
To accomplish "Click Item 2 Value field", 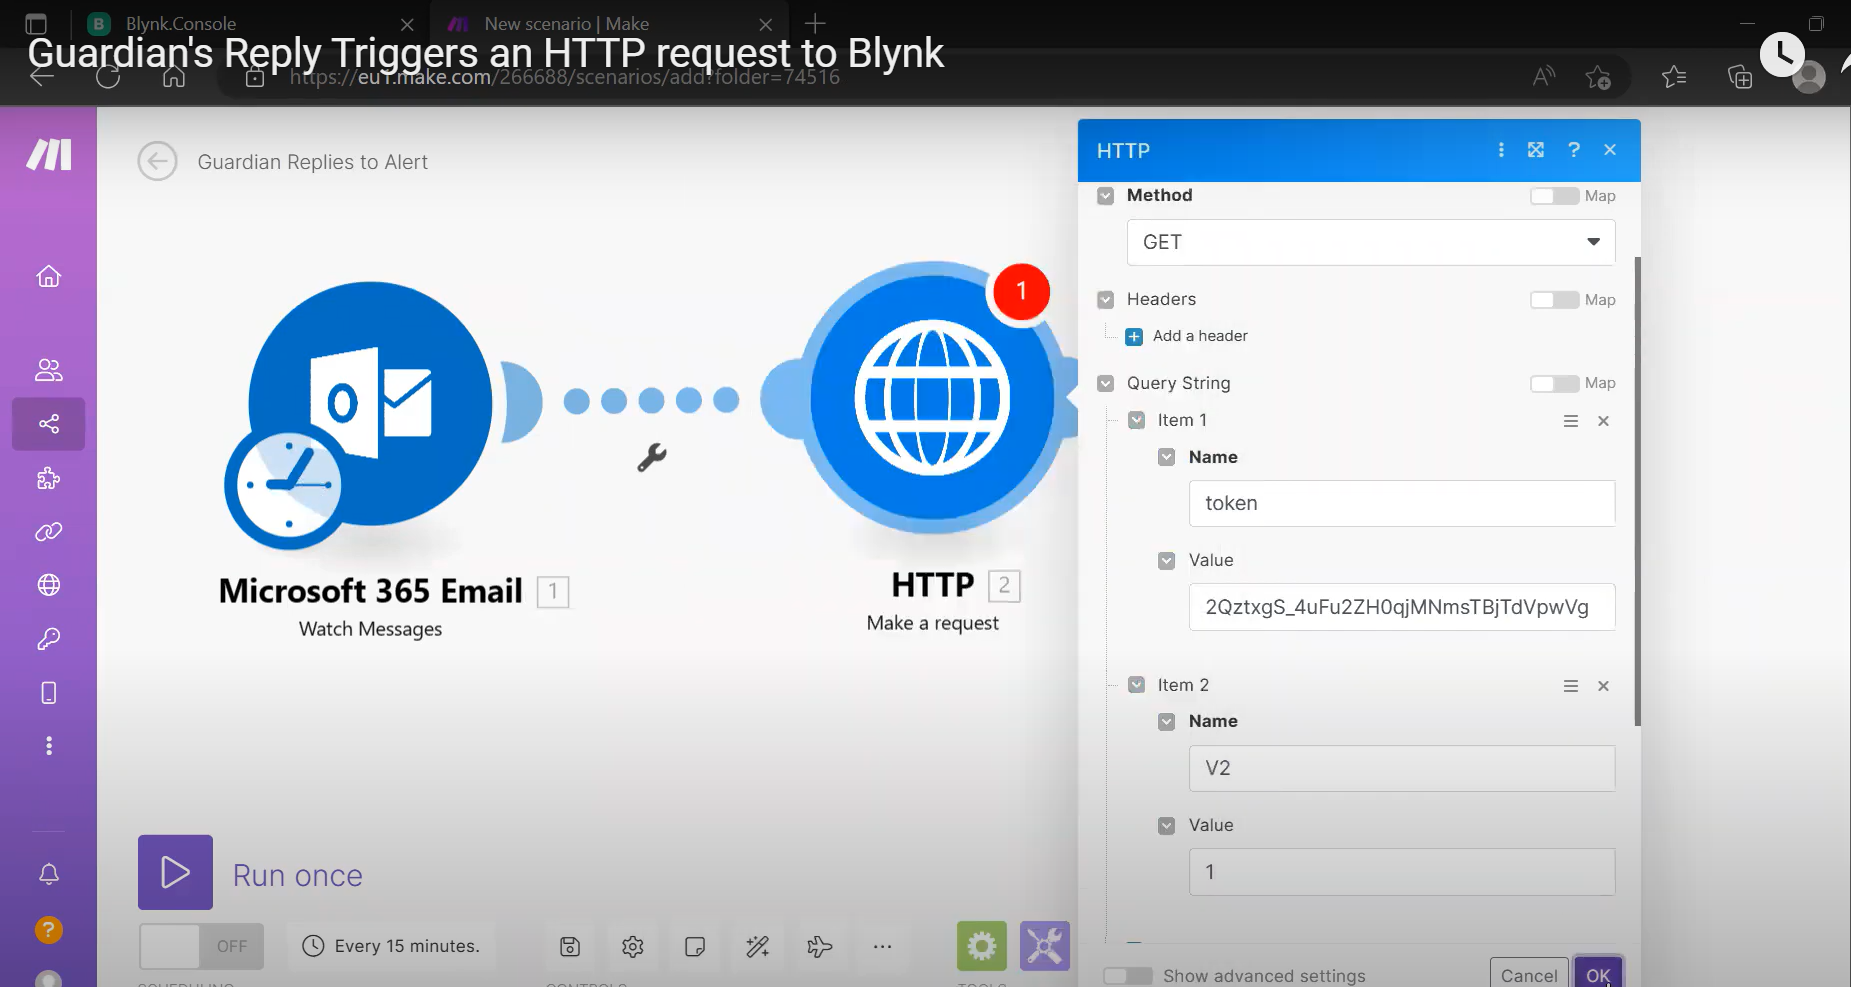I will pos(1401,872).
